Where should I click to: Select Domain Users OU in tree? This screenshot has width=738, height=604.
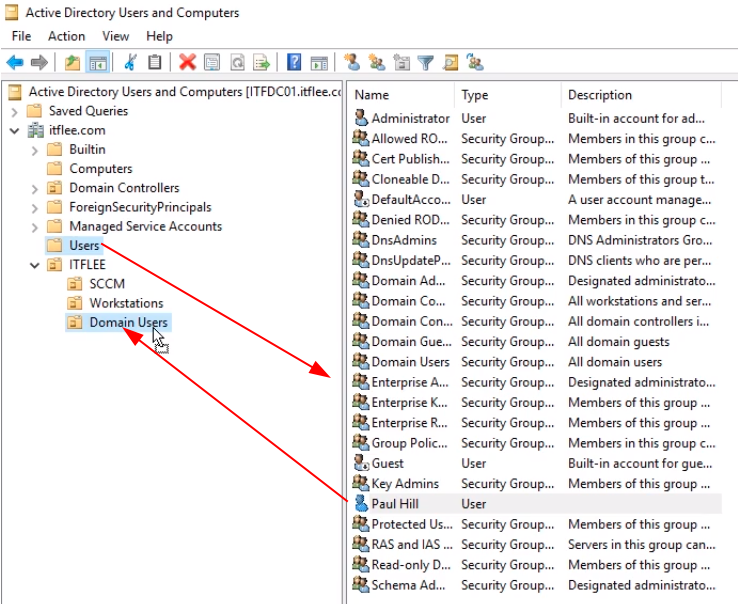tap(128, 322)
